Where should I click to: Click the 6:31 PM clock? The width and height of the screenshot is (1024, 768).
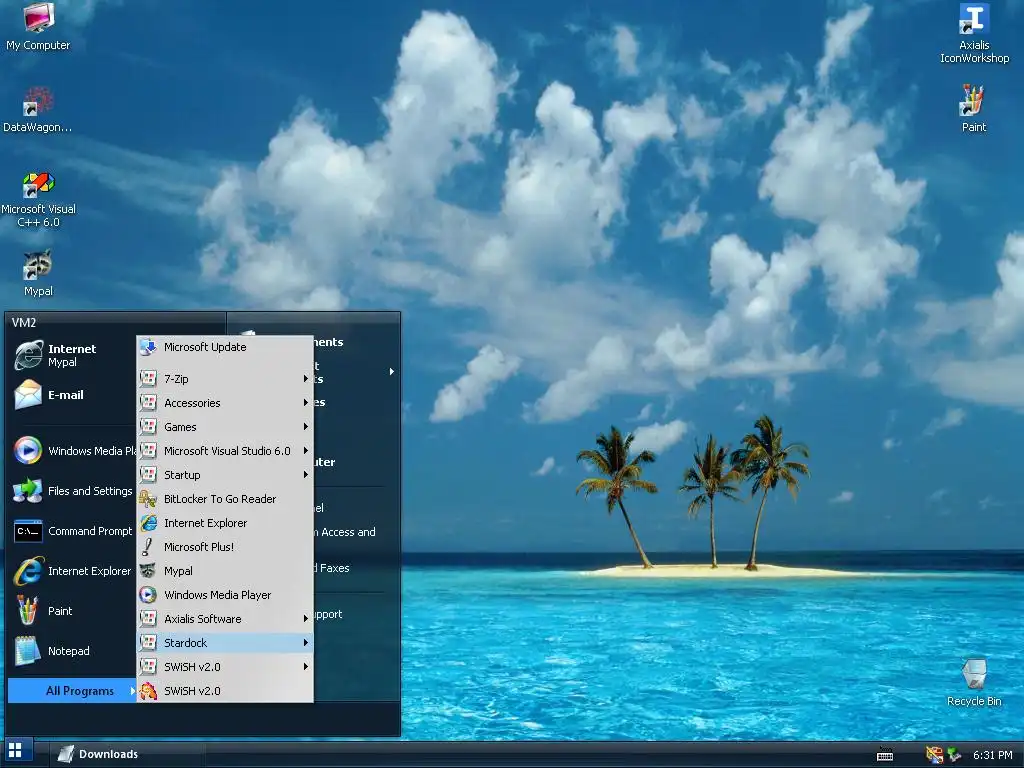click(993, 755)
